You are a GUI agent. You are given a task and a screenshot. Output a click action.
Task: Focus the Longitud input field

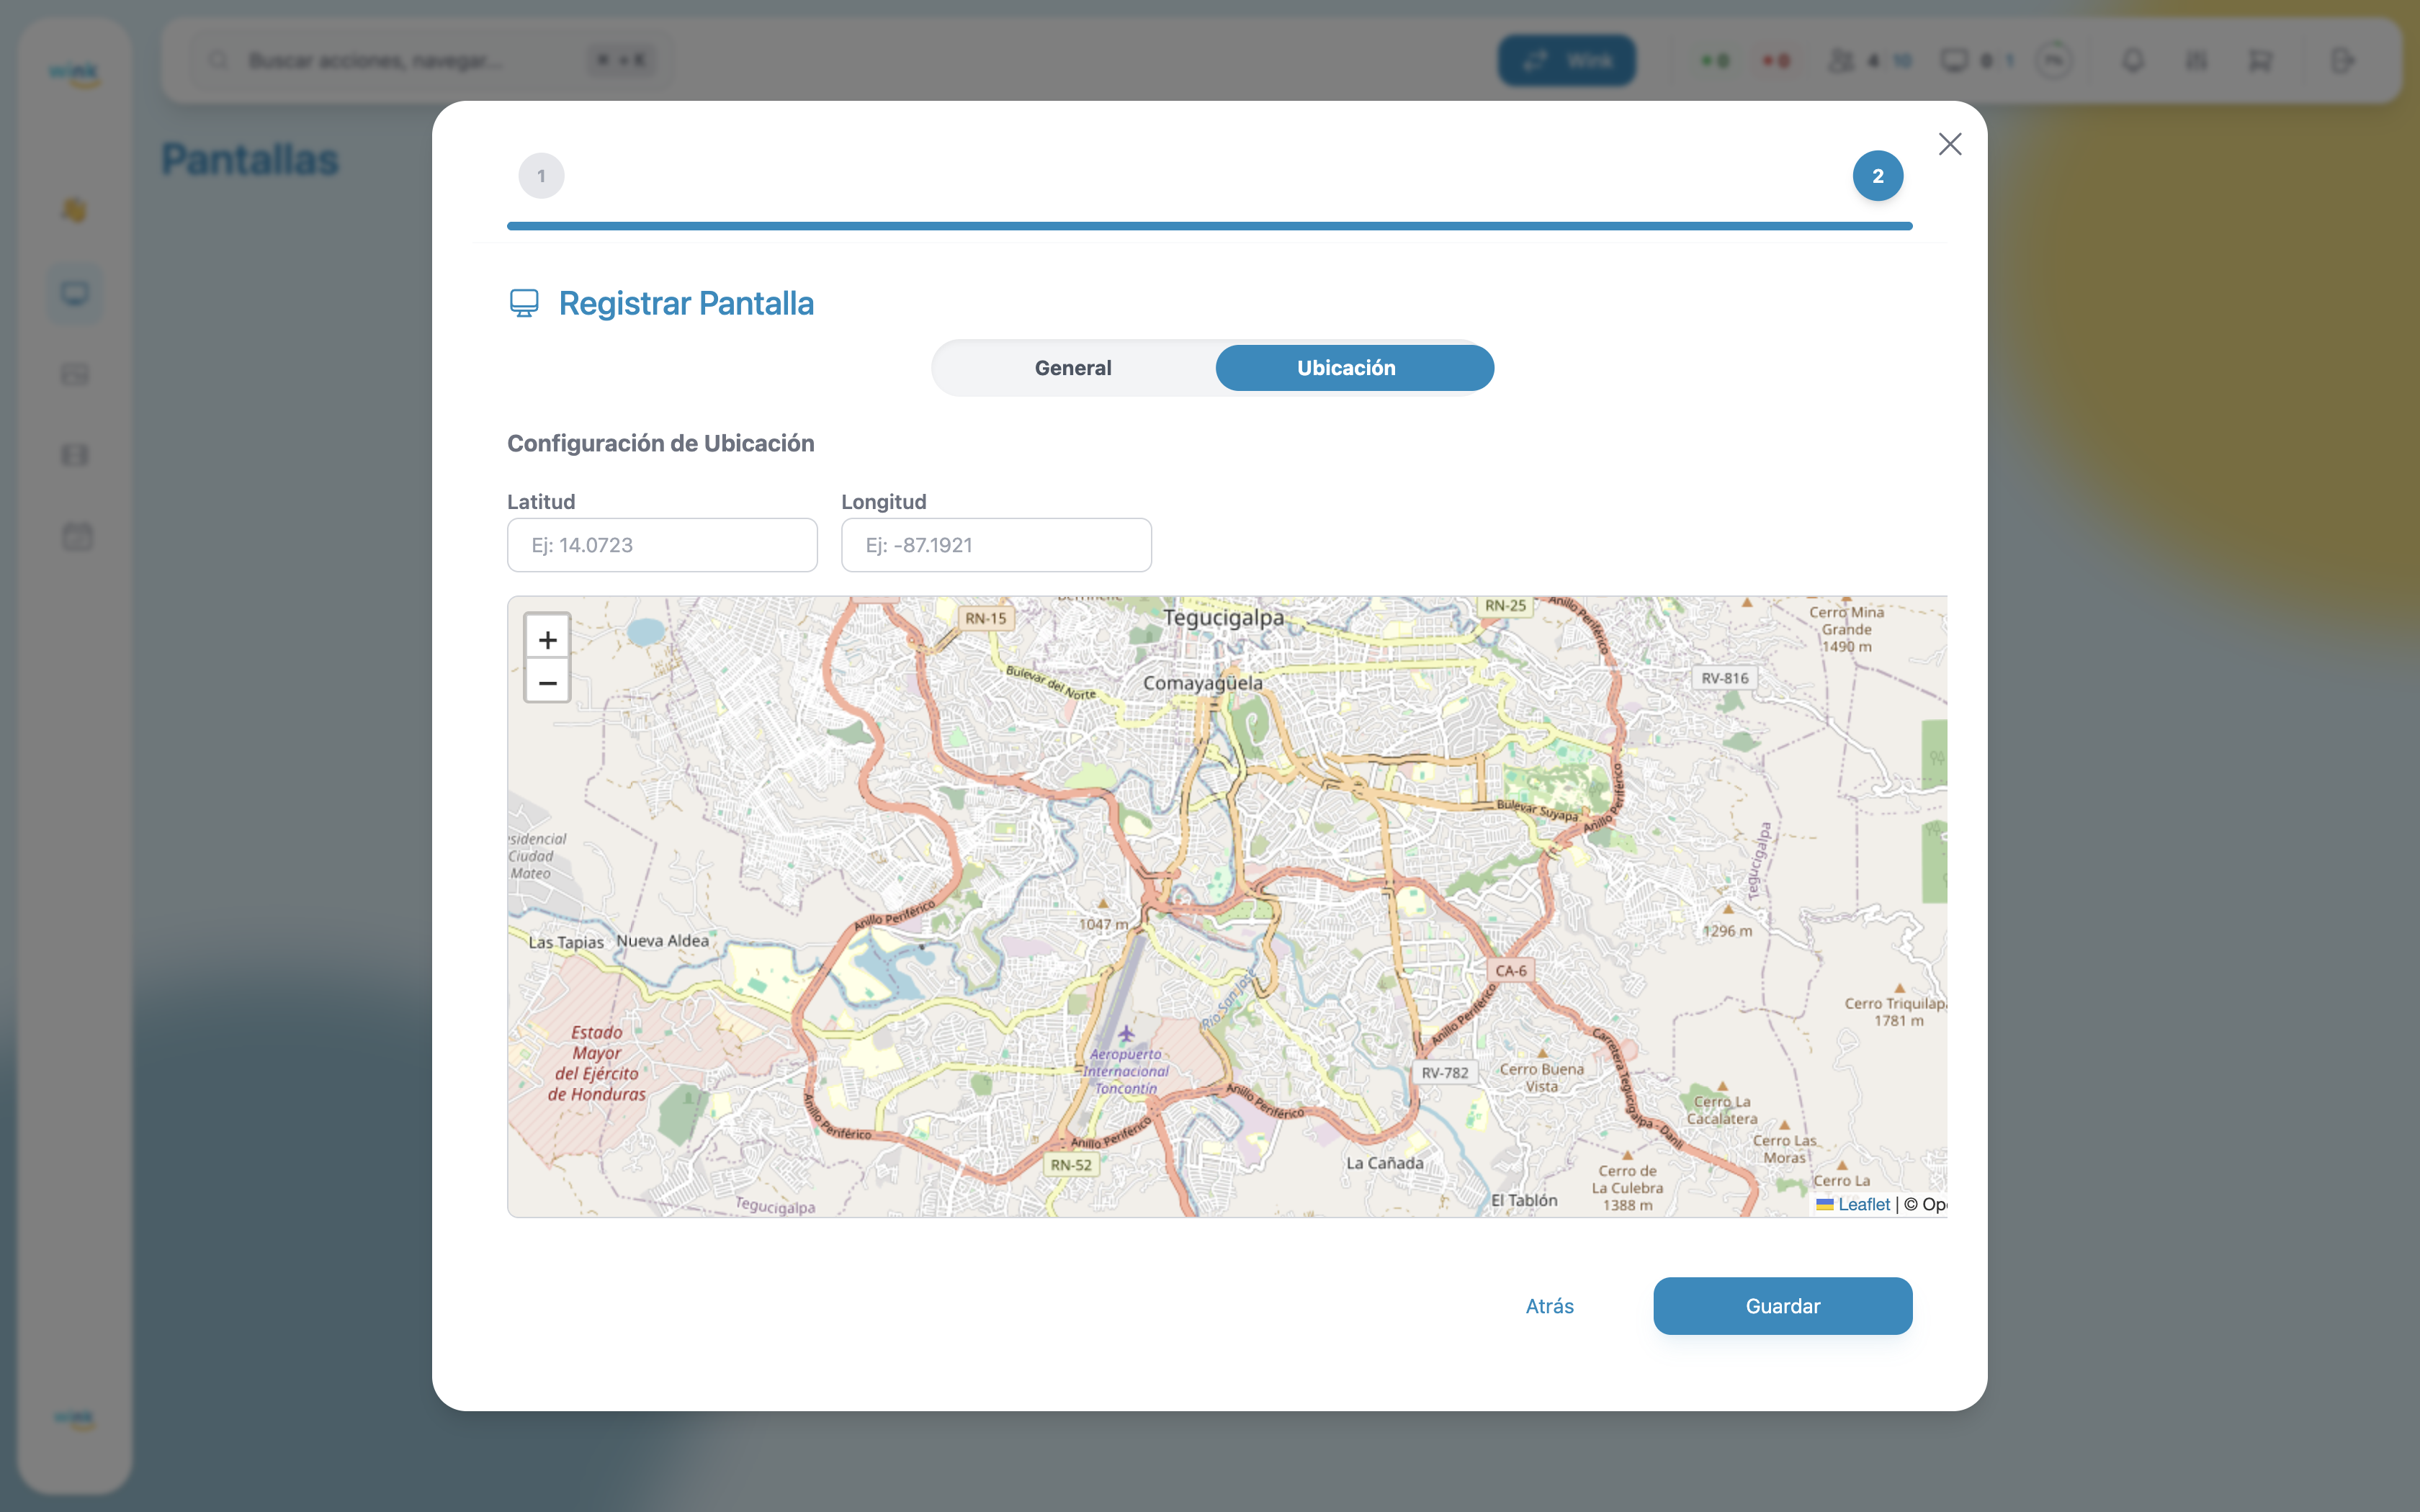pyautogui.click(x=996, y=545)
